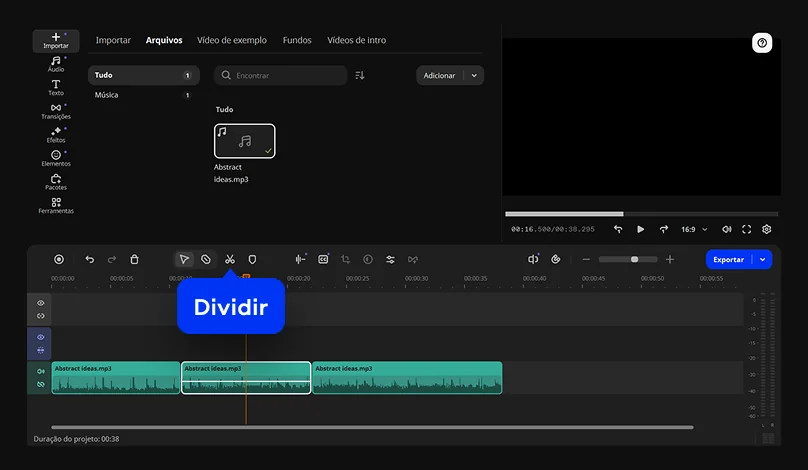The height and width of the screenshot is (470, 808).
Task: Click the scissors split tool icon
Action: 229,259
